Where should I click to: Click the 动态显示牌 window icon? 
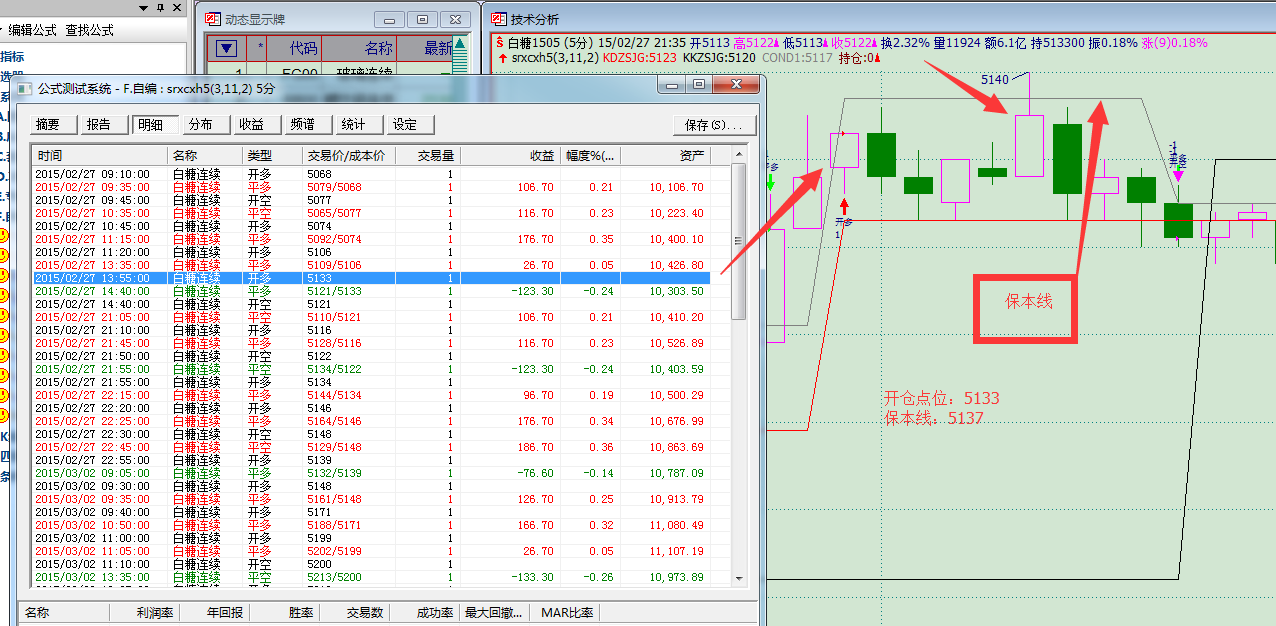(213, 19)
